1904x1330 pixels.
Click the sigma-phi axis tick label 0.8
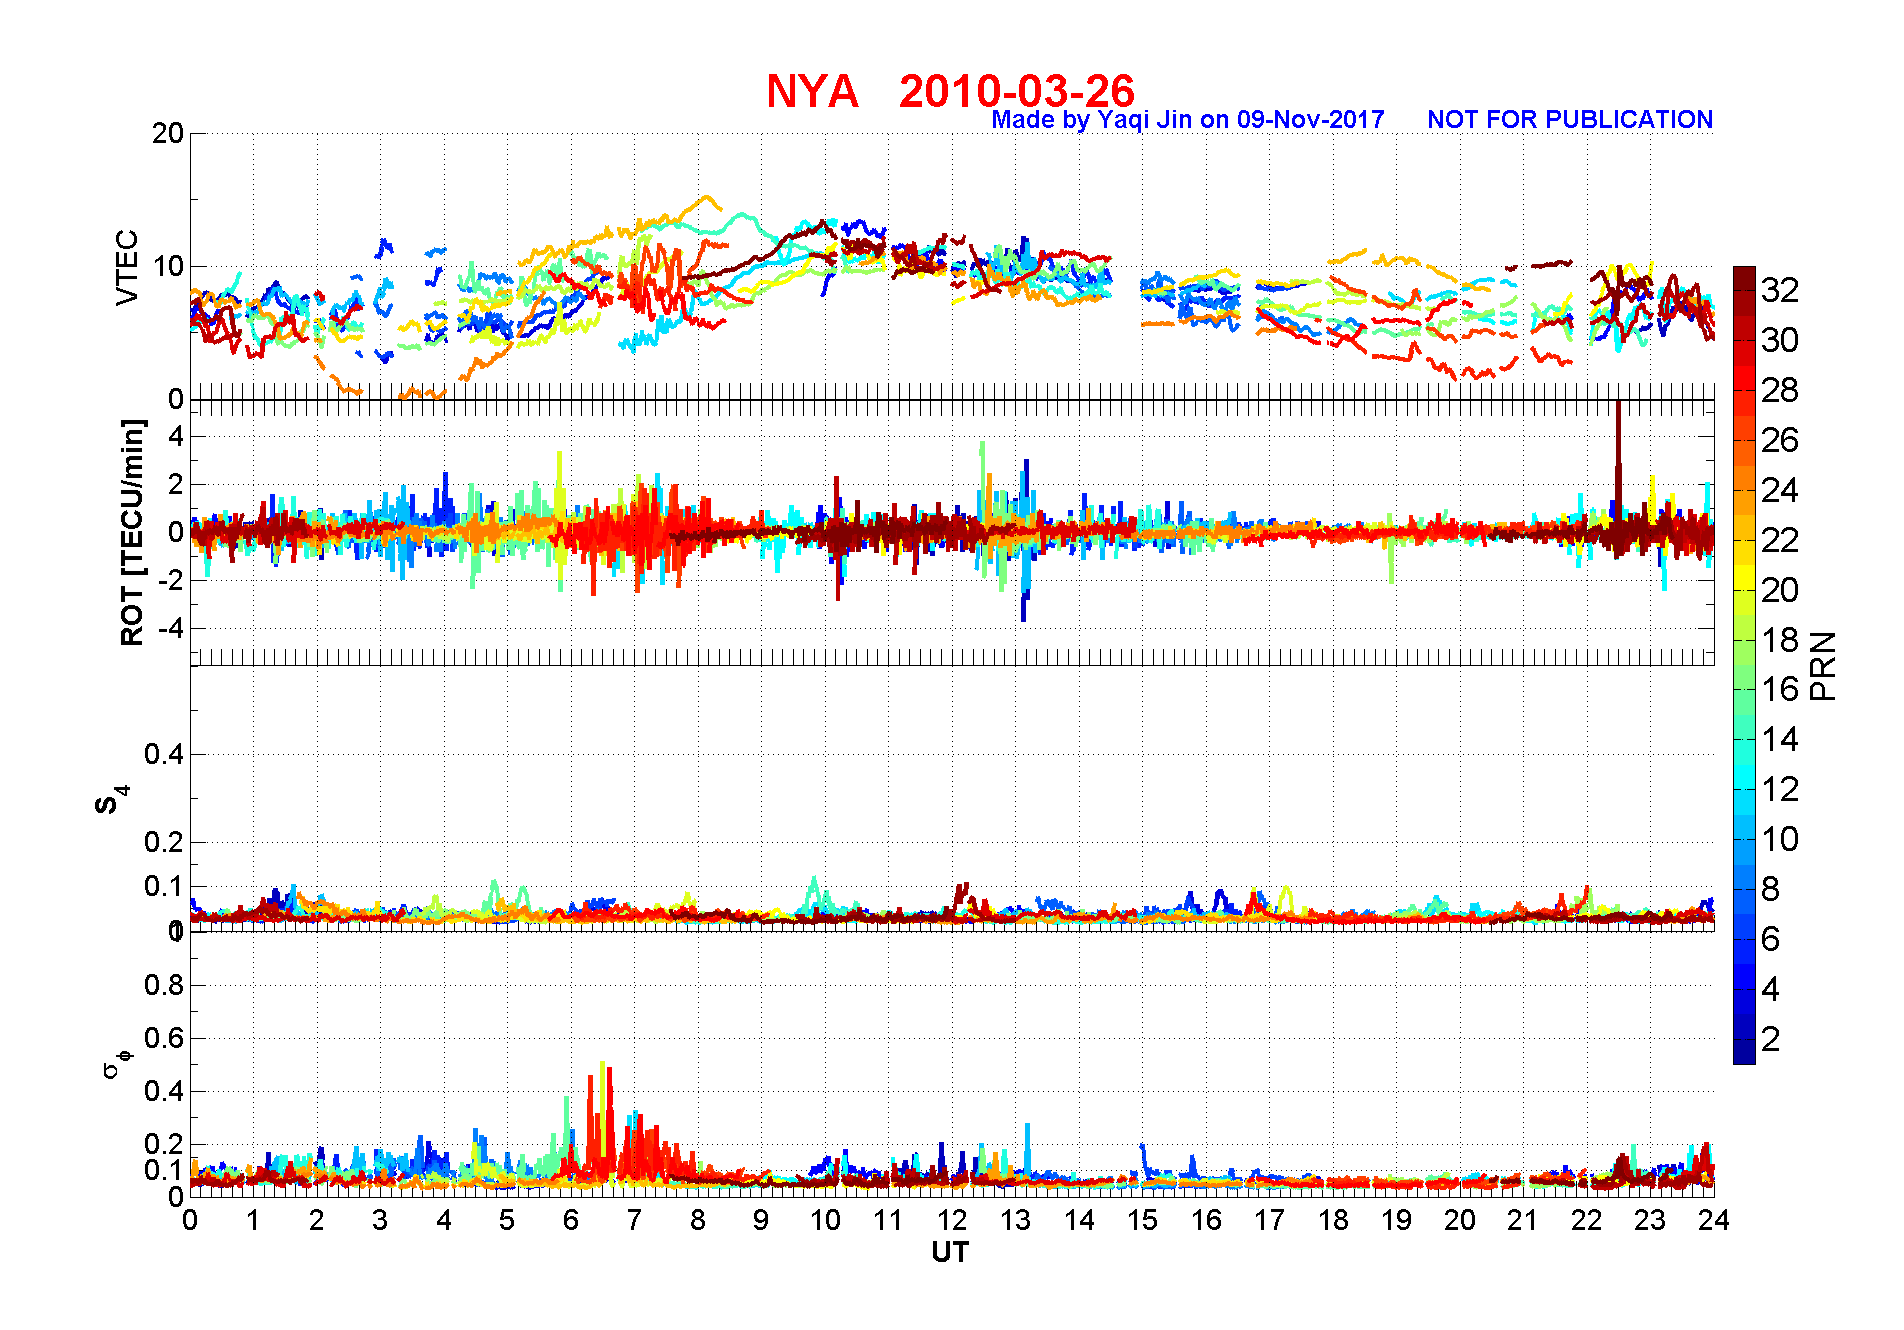(165, 985)
